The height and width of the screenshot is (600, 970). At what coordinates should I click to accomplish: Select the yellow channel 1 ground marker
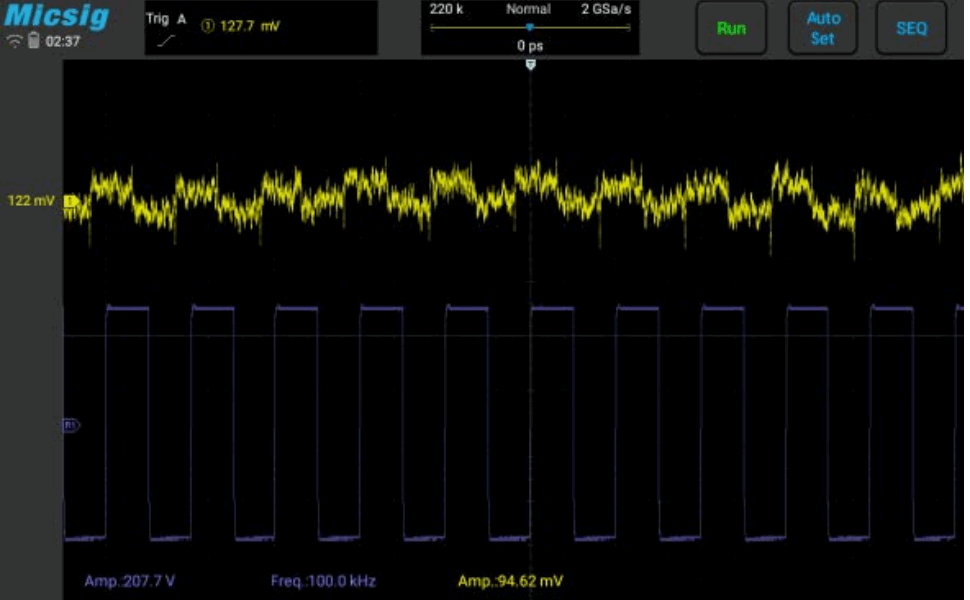[x=71, y=201]
